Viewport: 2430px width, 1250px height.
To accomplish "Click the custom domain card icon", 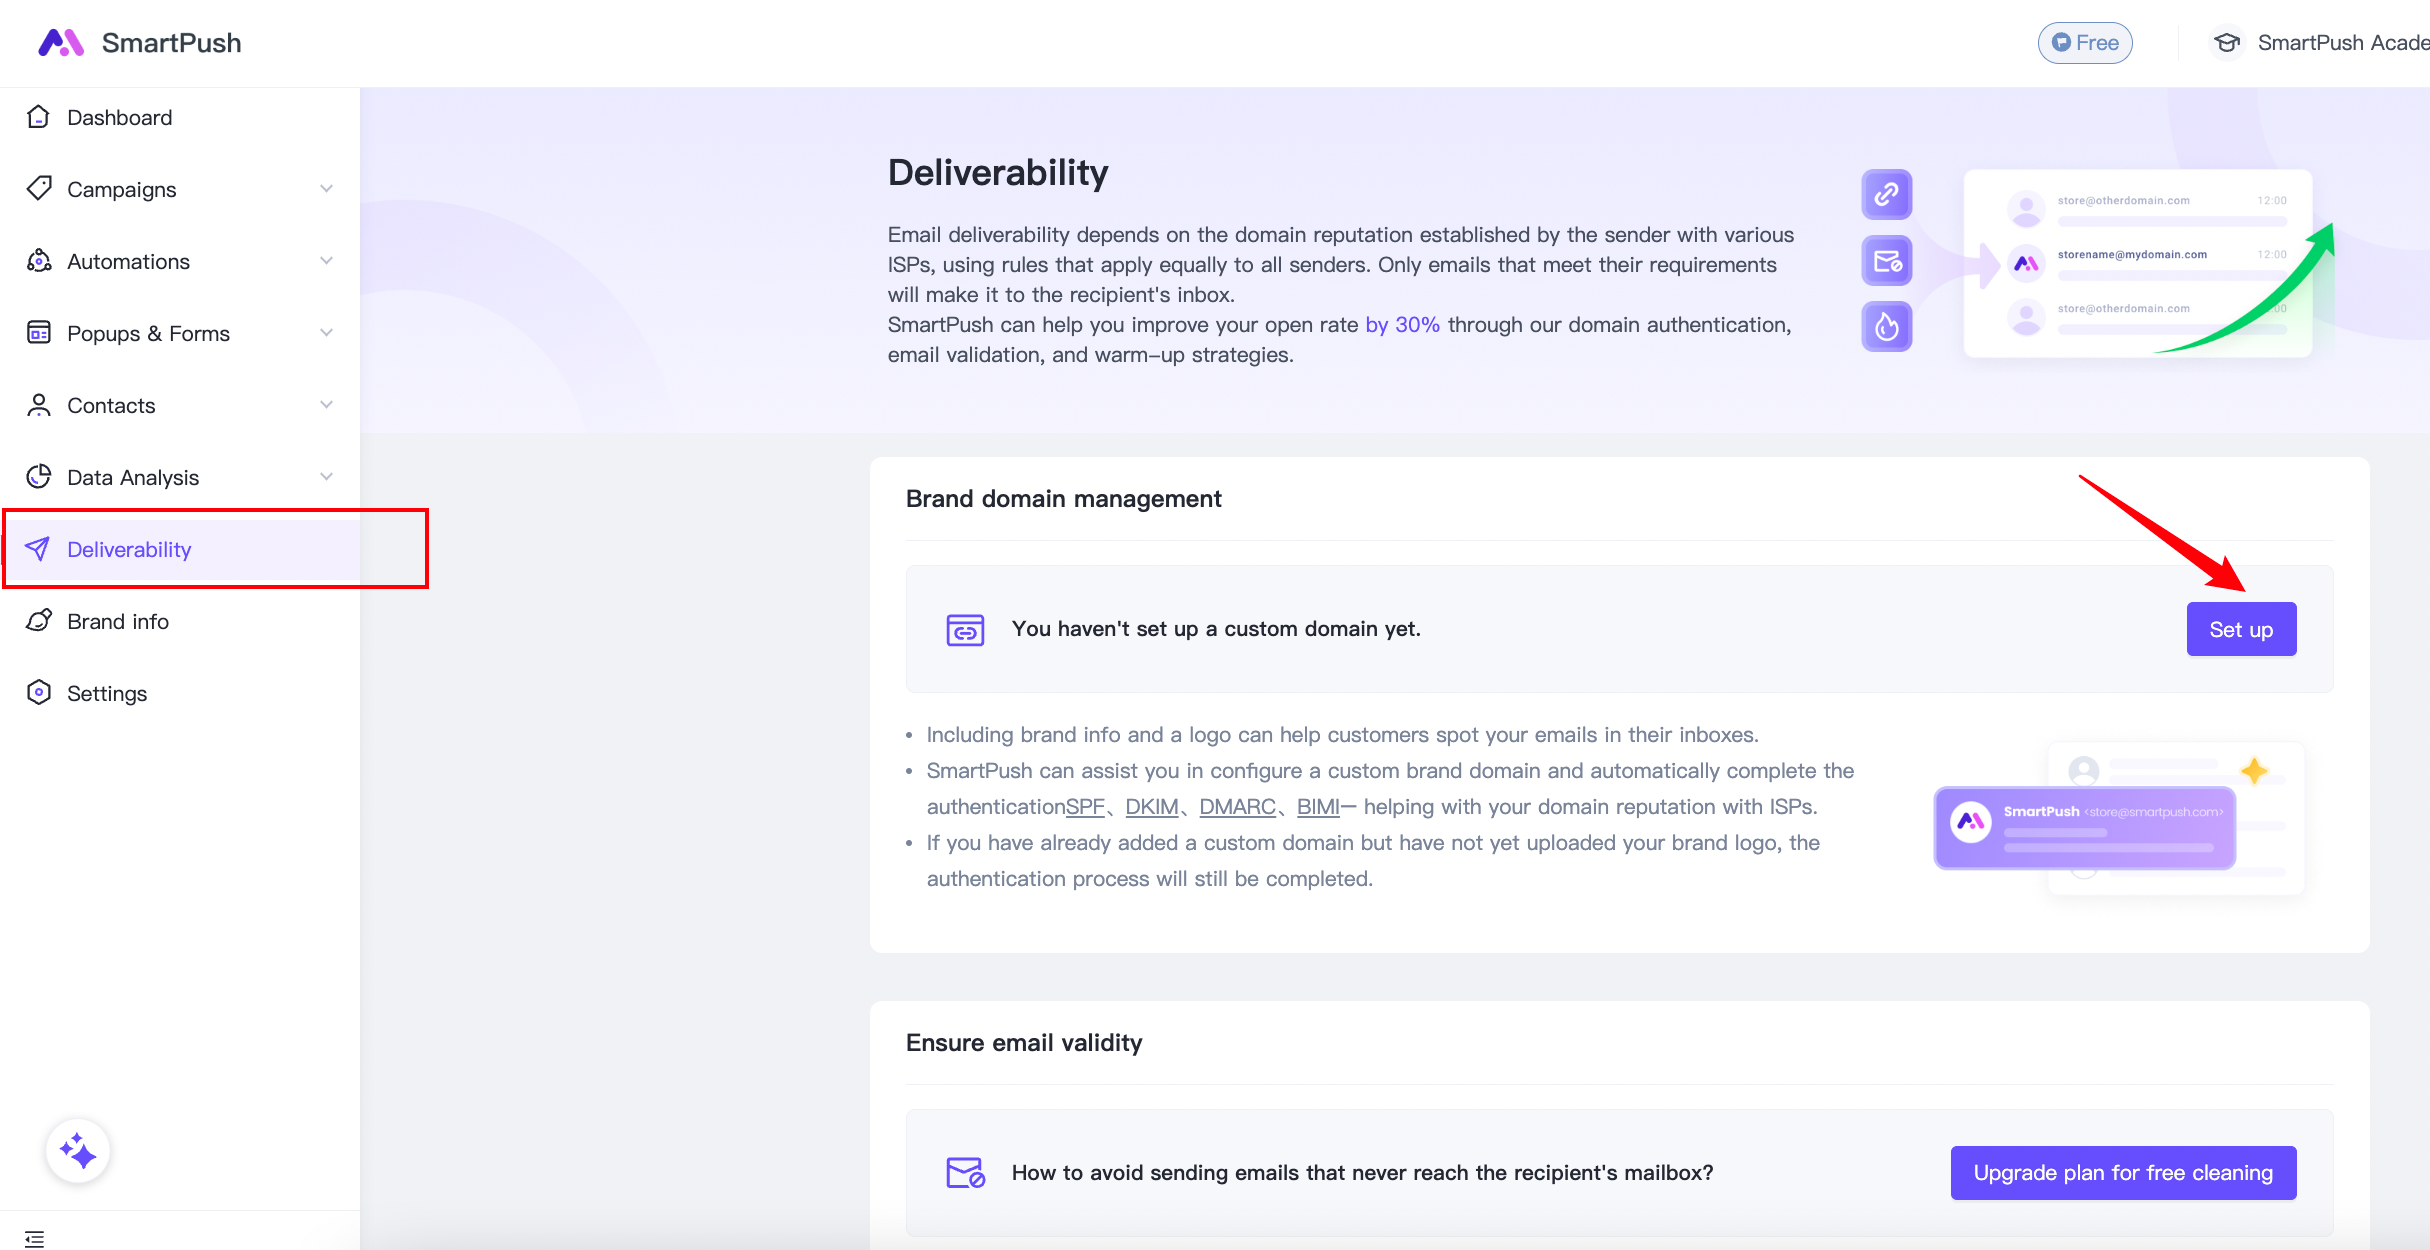I will coord(965,630).
